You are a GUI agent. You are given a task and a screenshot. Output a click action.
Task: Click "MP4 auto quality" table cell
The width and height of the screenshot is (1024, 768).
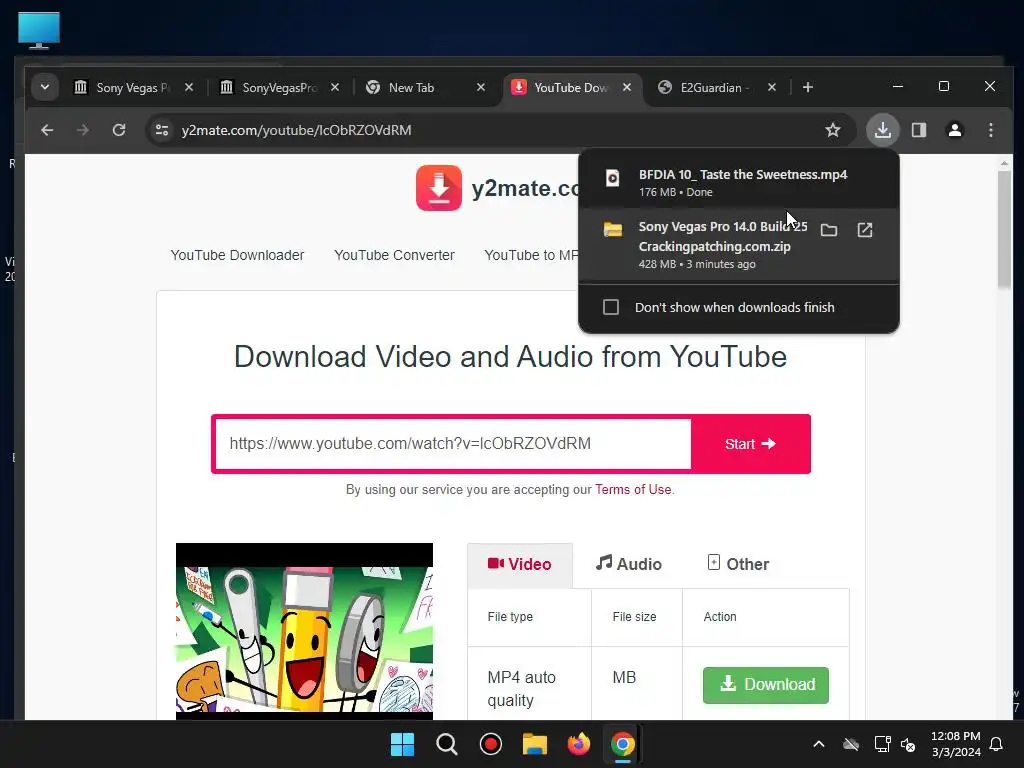[x=530, y=688]
